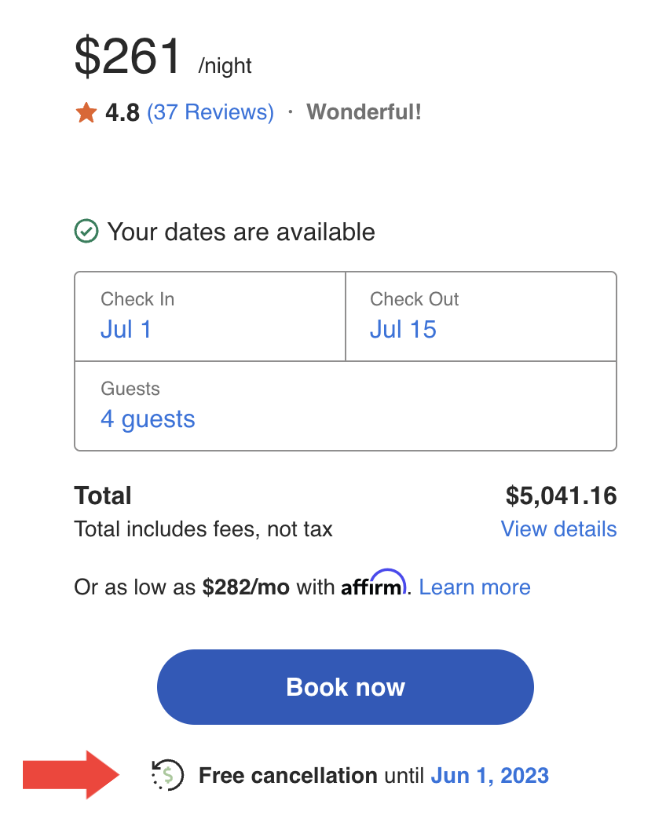The image size is (654, 840).
Task: Click the $5,041.16 total amount
Action: 561,495
